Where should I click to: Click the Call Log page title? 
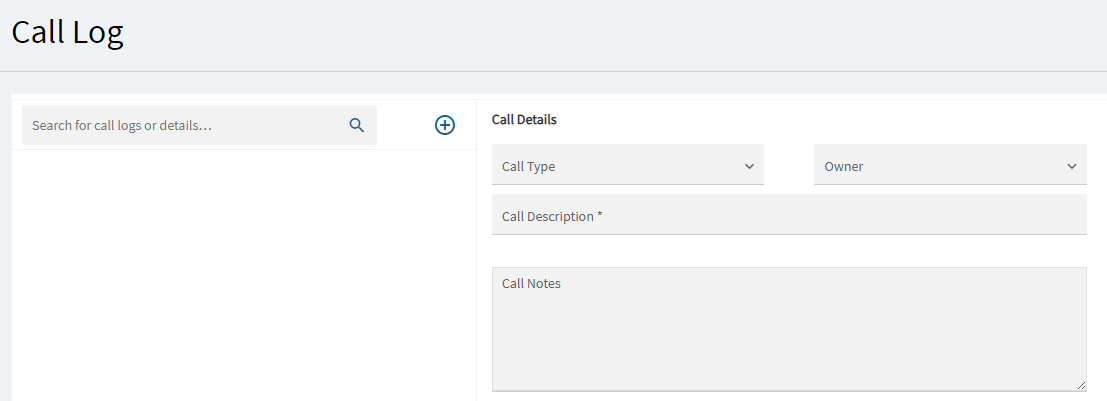(x=67, y=32)
